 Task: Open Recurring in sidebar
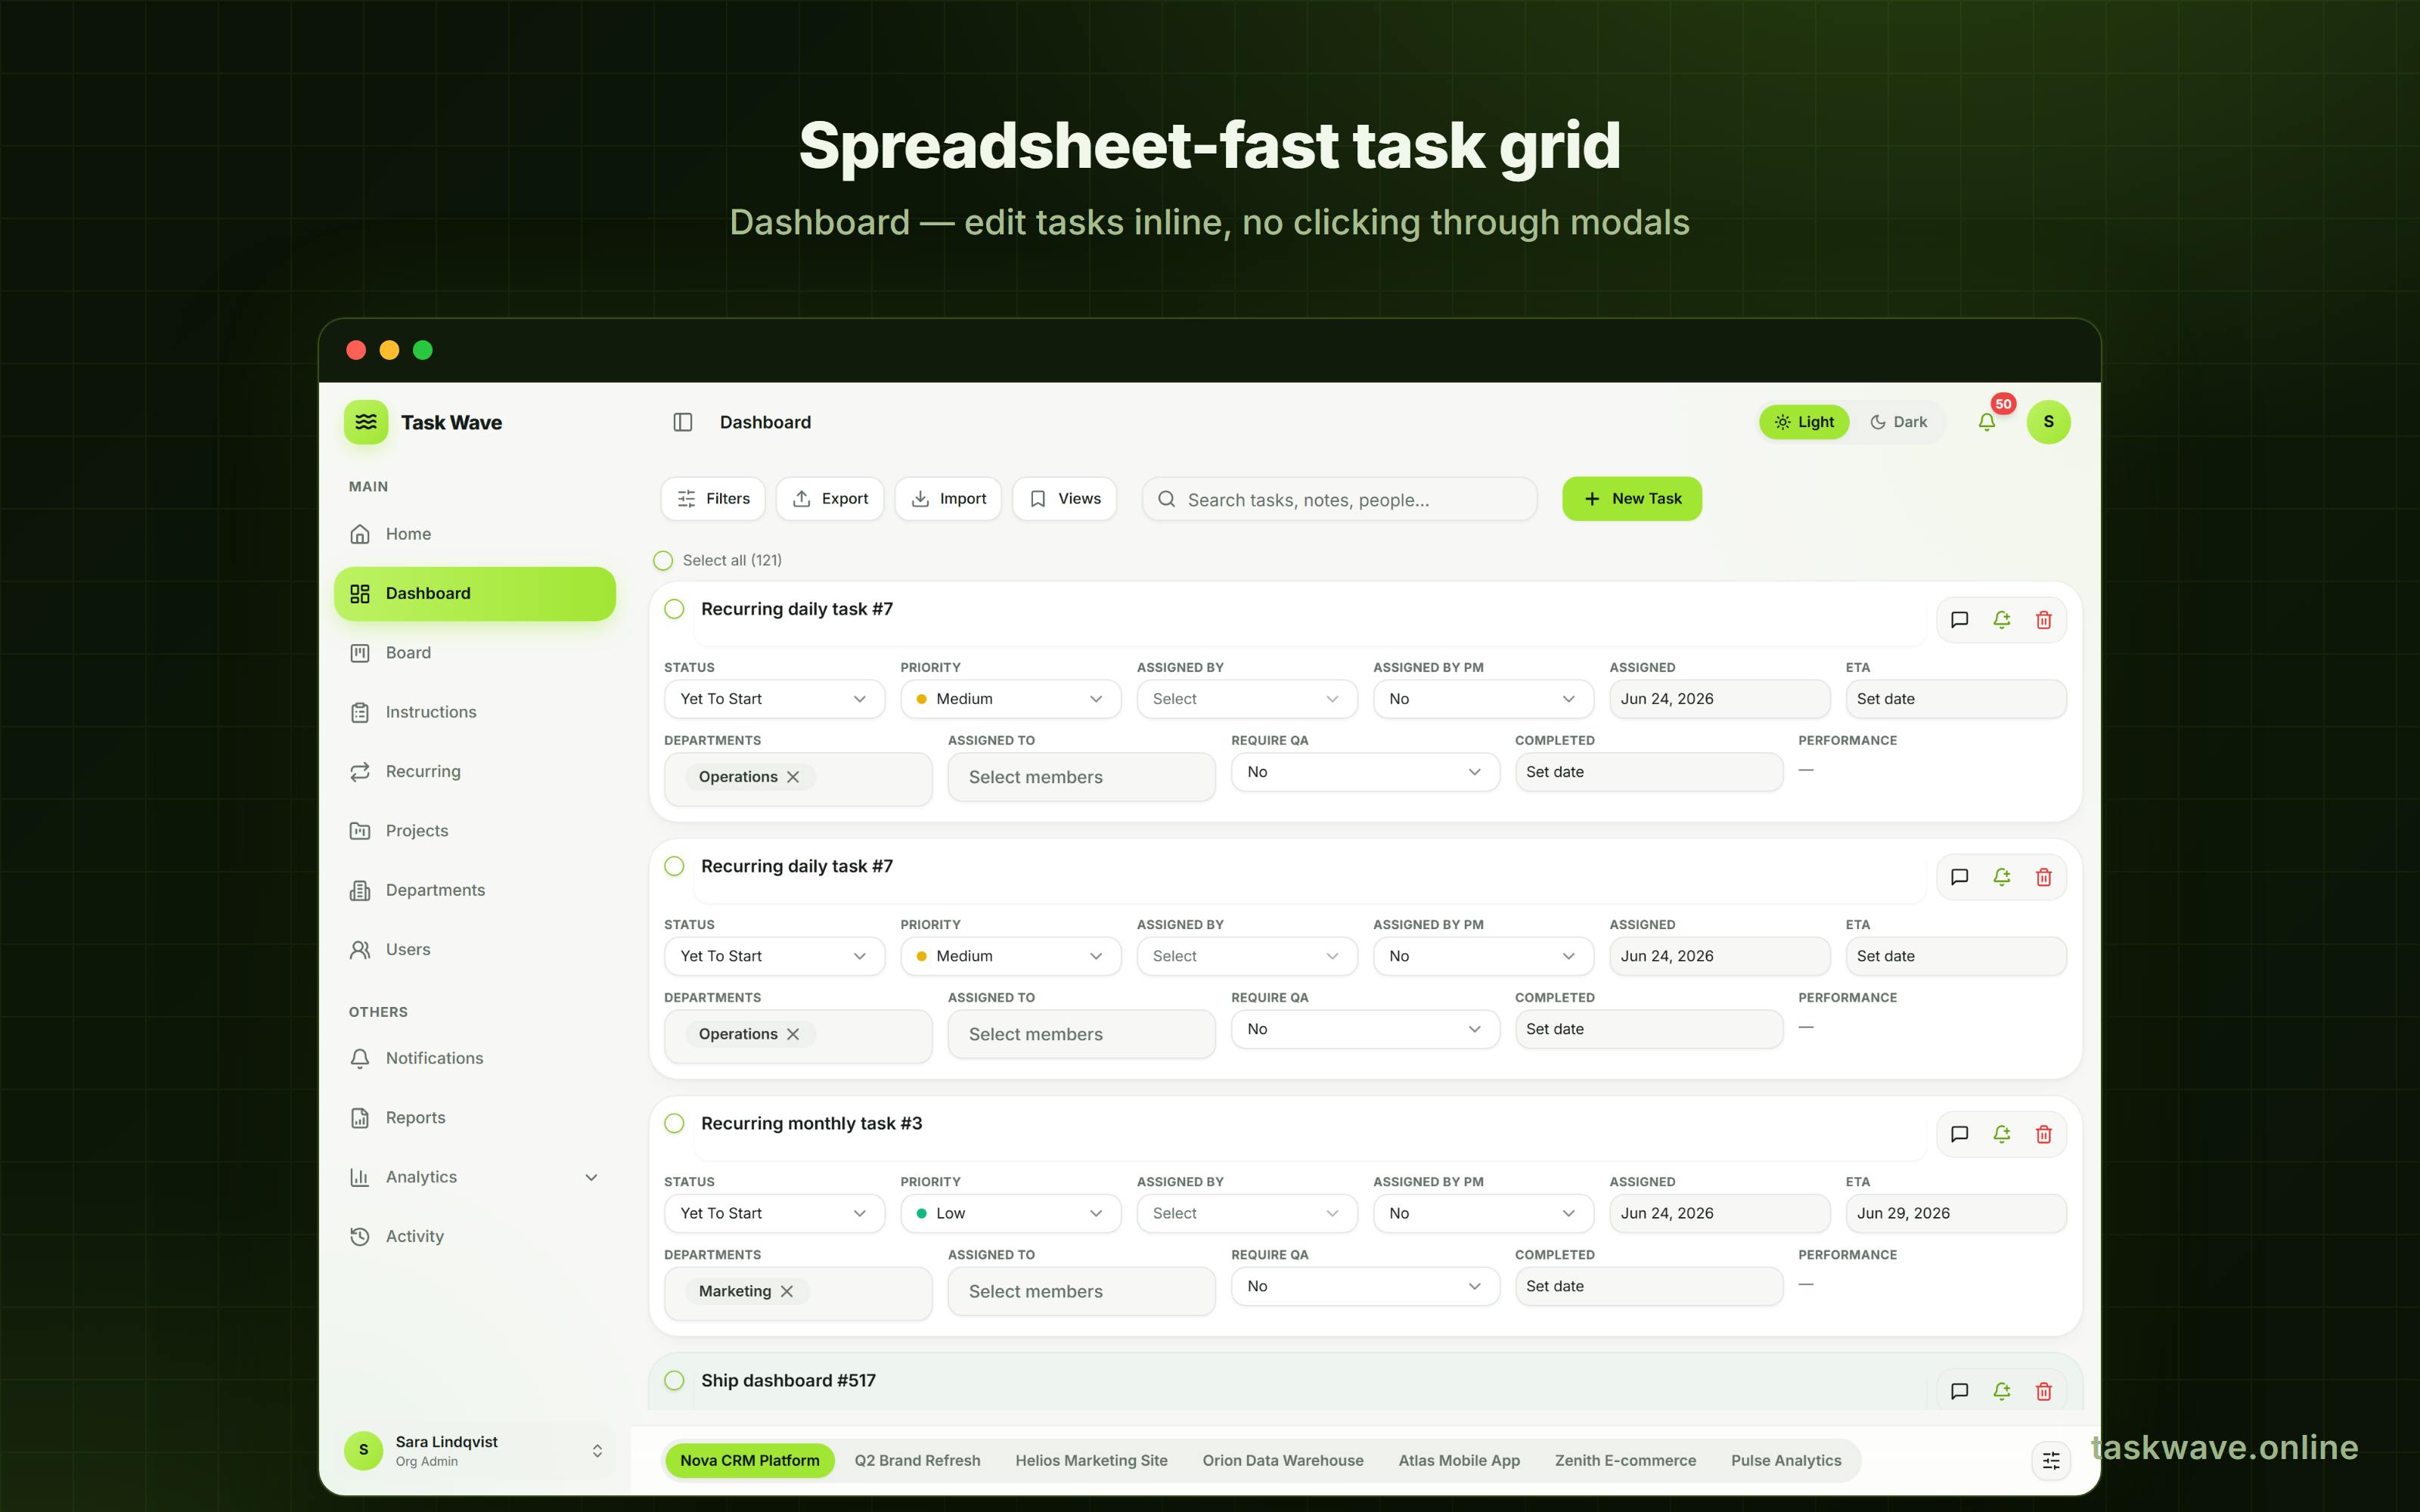click(x=475, y=771)
